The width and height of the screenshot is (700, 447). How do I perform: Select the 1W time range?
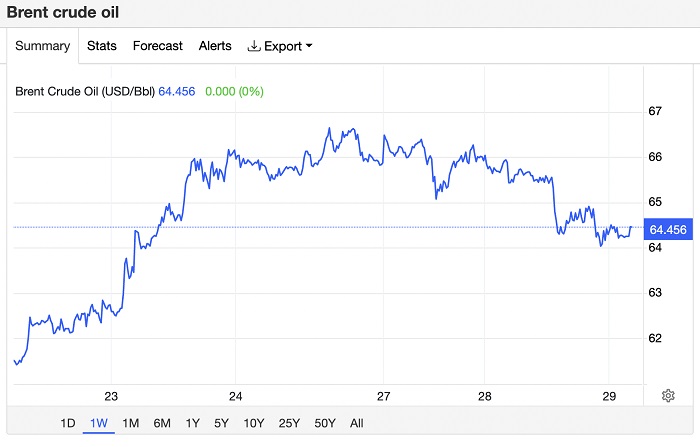(x=99, y=423)
